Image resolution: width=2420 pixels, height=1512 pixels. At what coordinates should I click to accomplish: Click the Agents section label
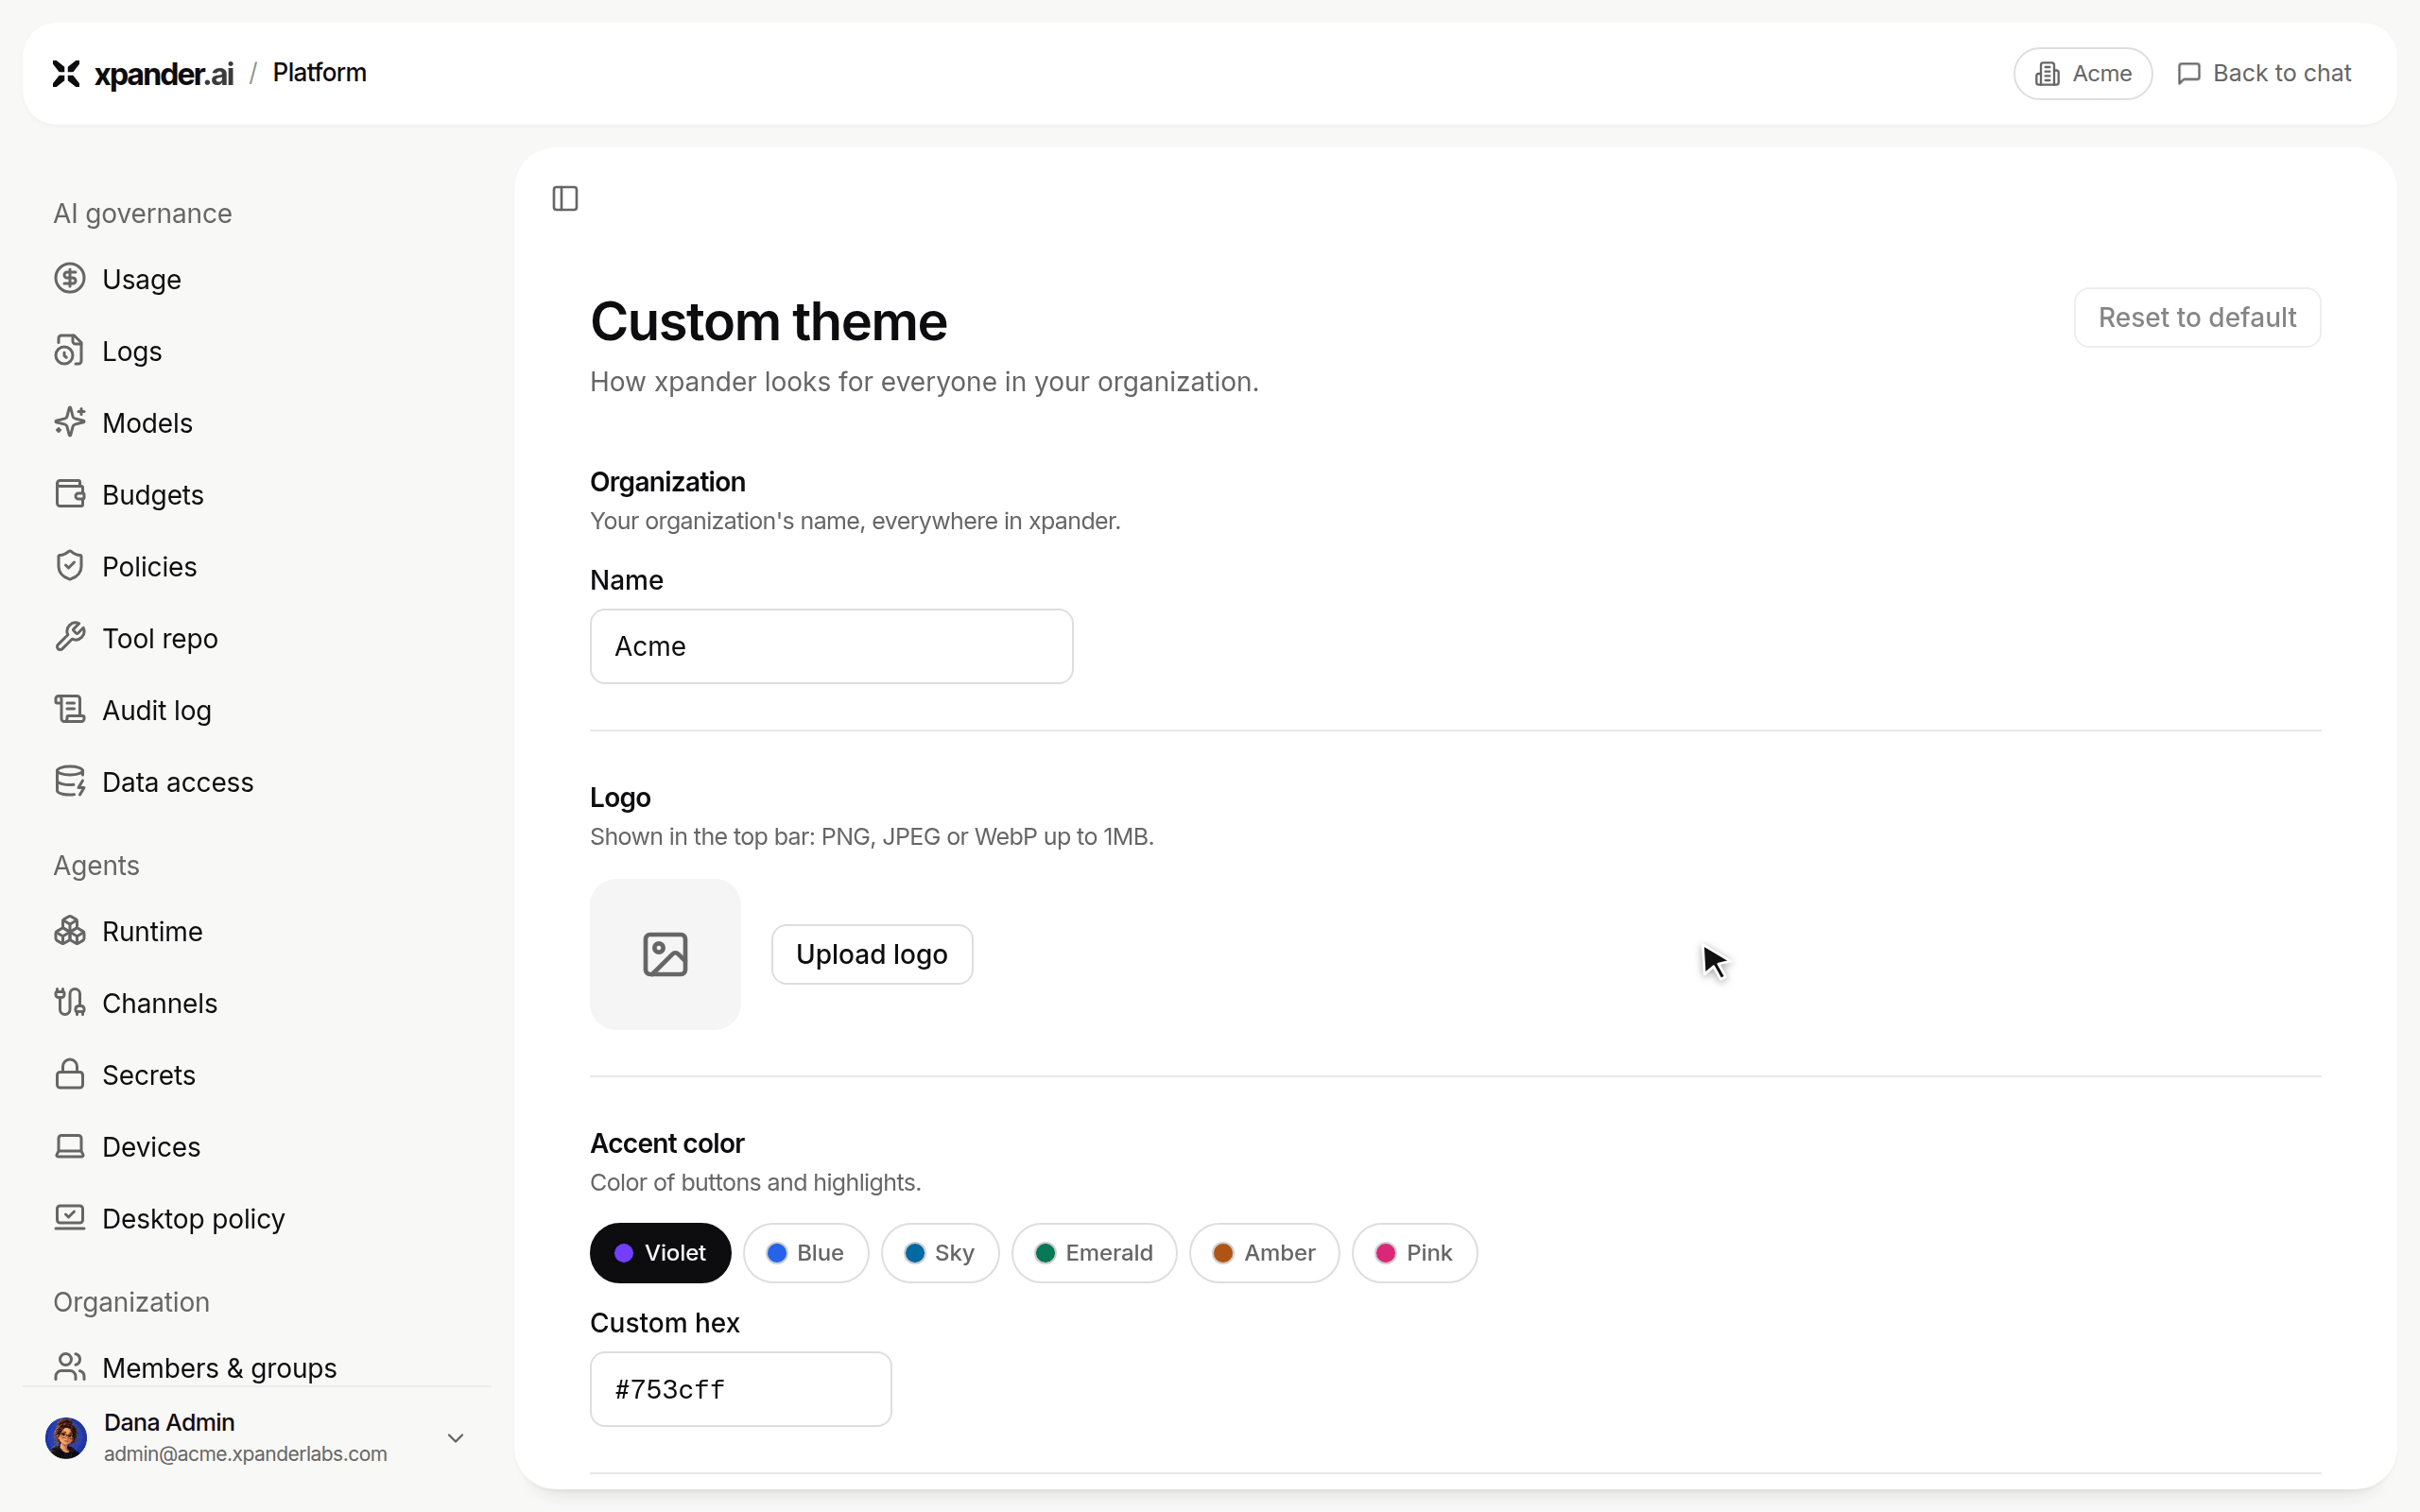pos(96,865)
